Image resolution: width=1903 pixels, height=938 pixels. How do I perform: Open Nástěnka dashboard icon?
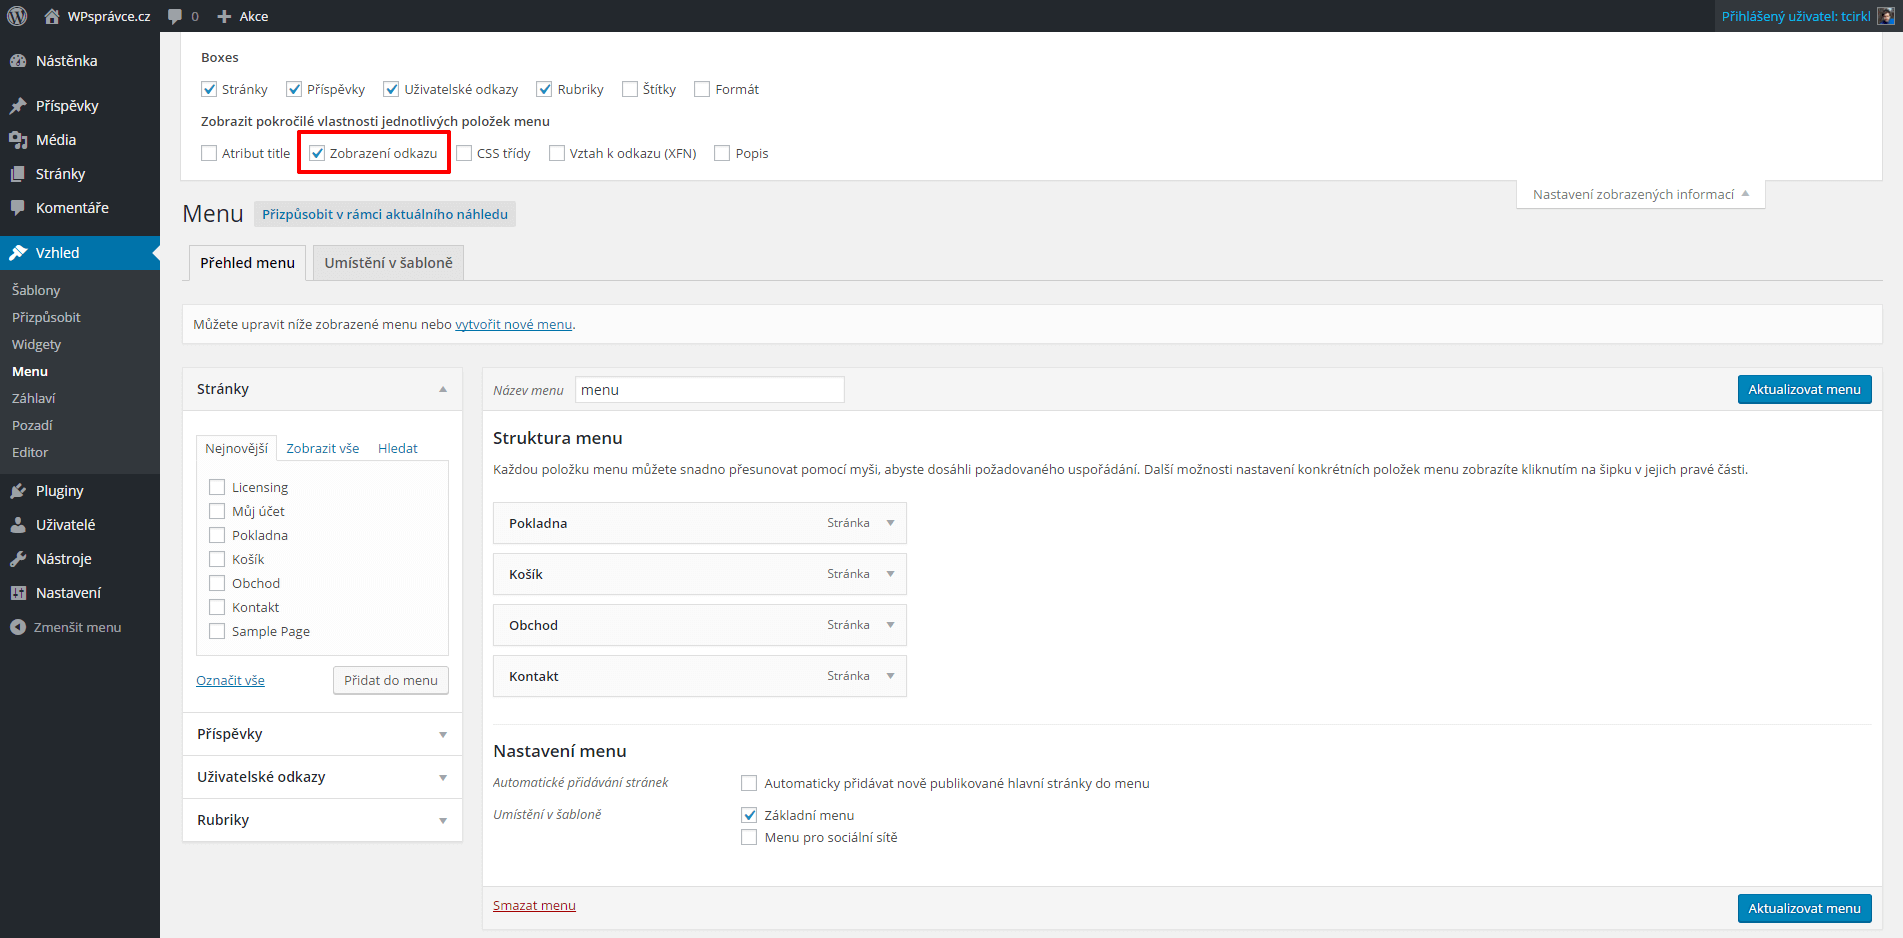[18, 61]
